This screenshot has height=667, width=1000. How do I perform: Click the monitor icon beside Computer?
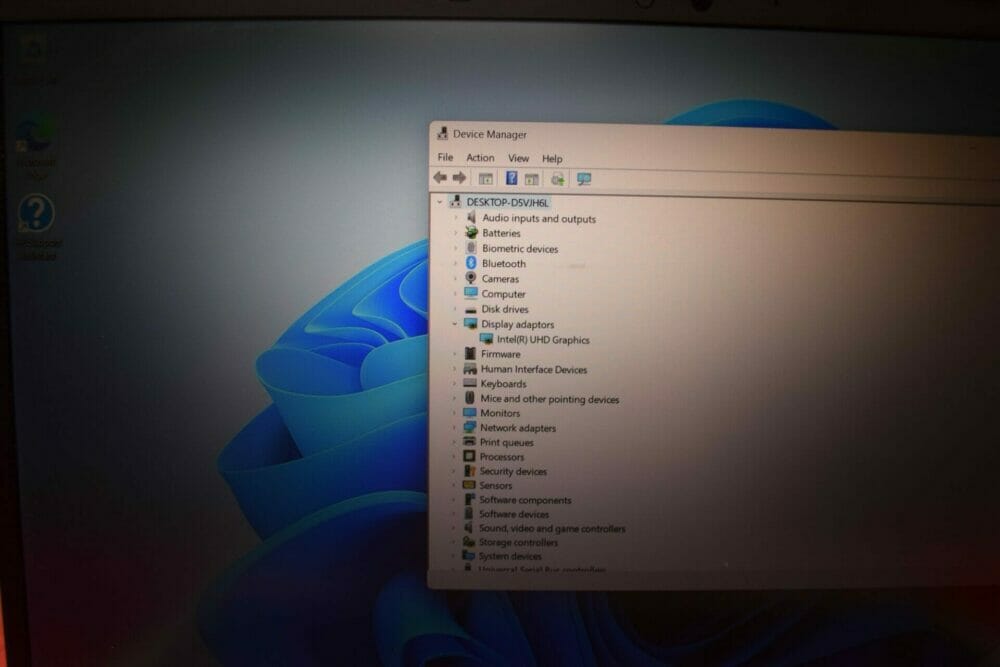(471, 293)
